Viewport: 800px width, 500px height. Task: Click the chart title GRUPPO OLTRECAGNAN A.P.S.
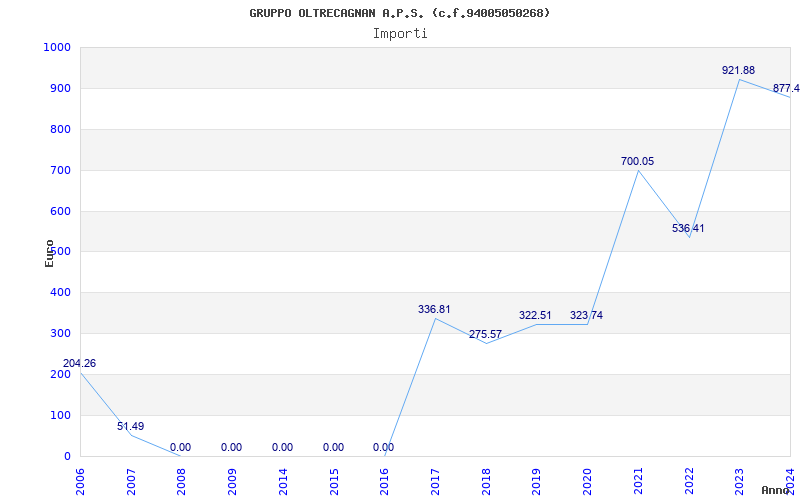click(x=399, y=13)
